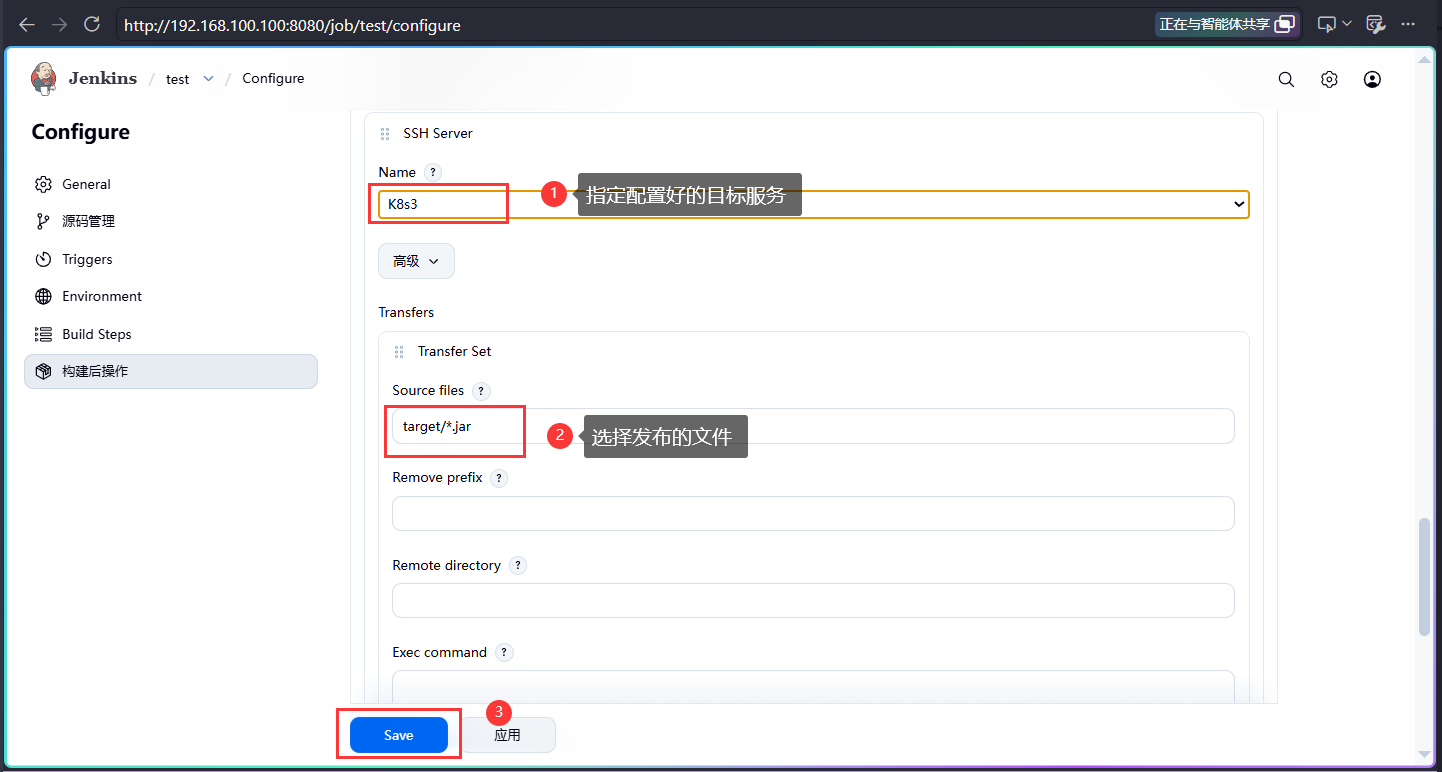
Task: Show help for the Name field
Action: click(x=433, y=172)
